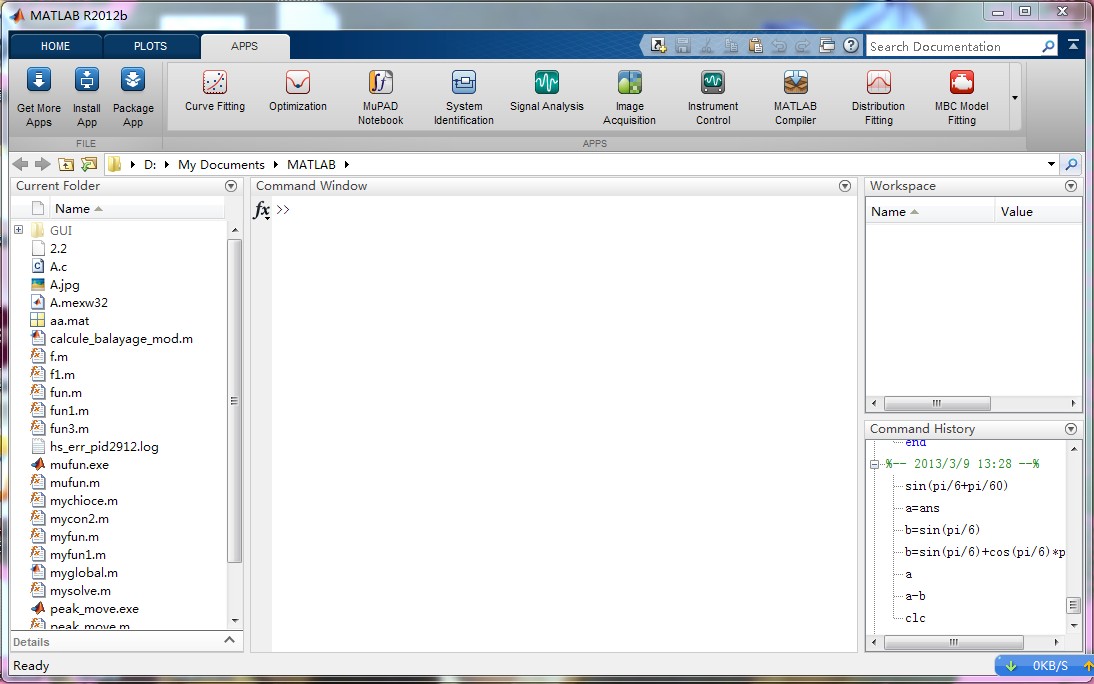Click the D: drive path segment

(150, 165)
